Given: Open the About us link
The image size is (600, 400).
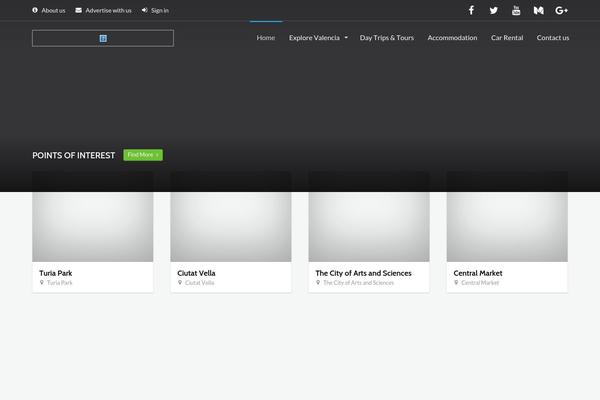Looking at the screenshot, I should point(53,10).
